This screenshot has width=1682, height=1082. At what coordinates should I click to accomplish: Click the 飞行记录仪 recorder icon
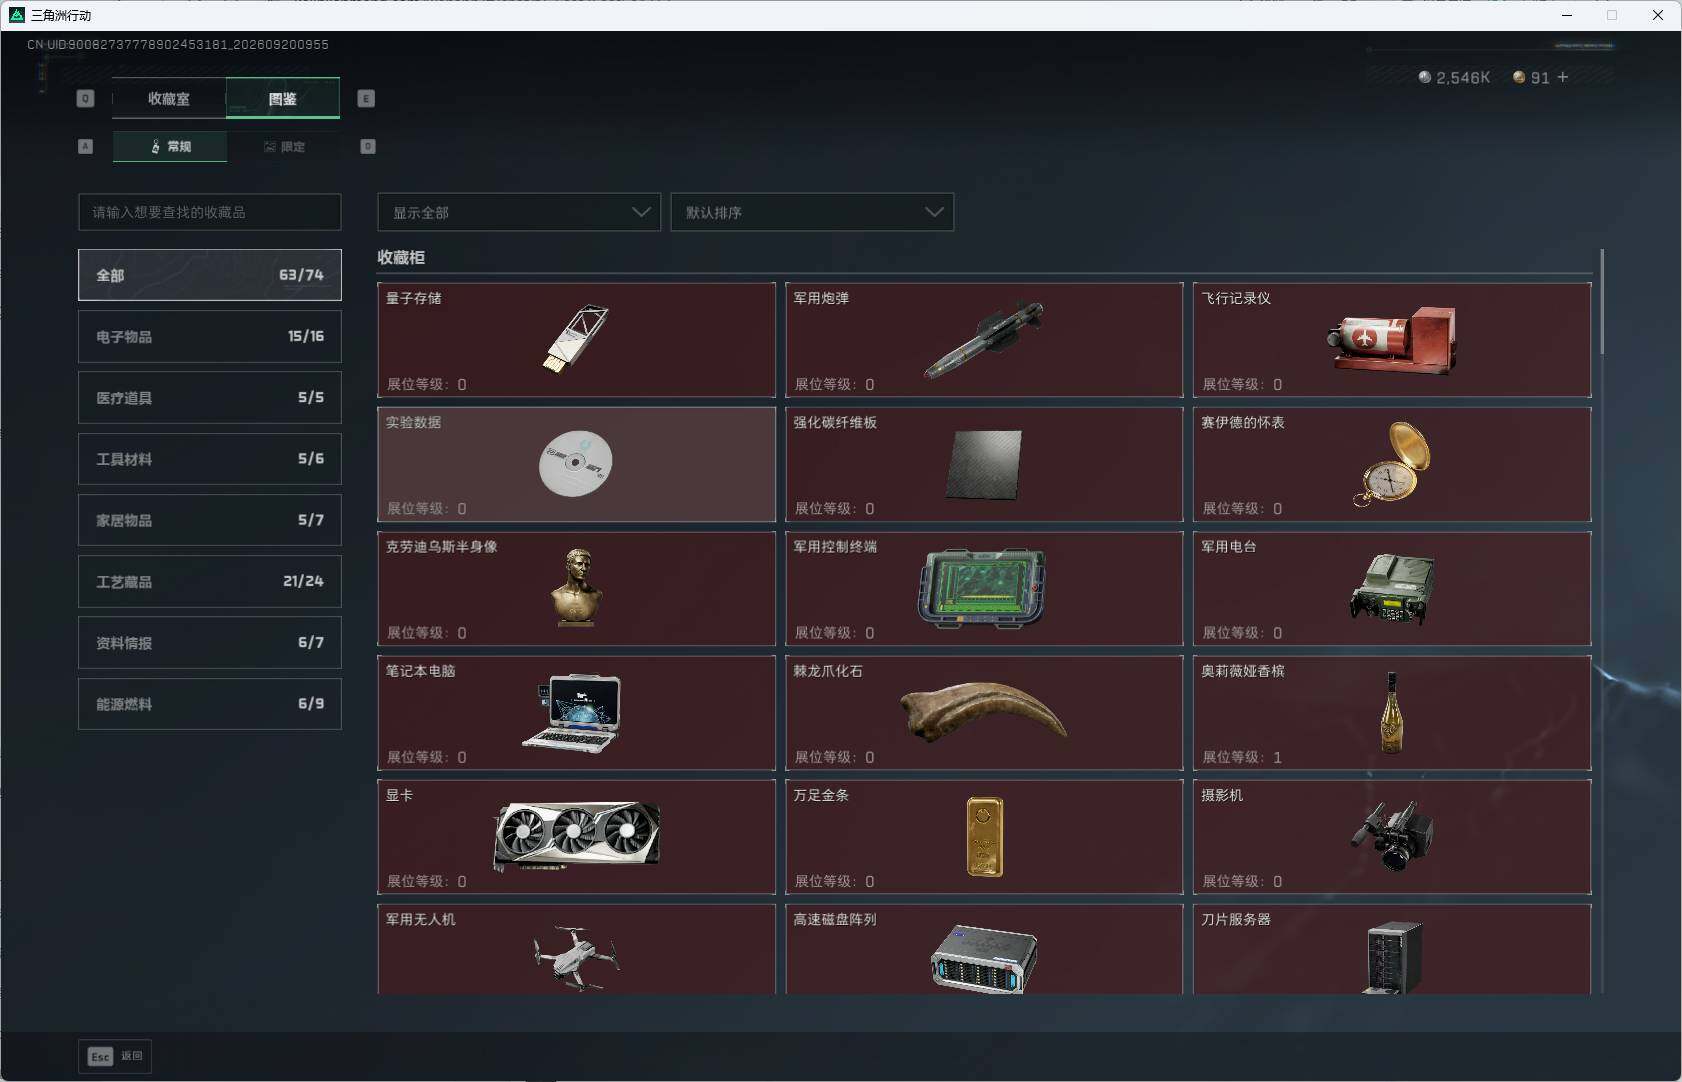pyautogui.click(x=1392, y=340)
